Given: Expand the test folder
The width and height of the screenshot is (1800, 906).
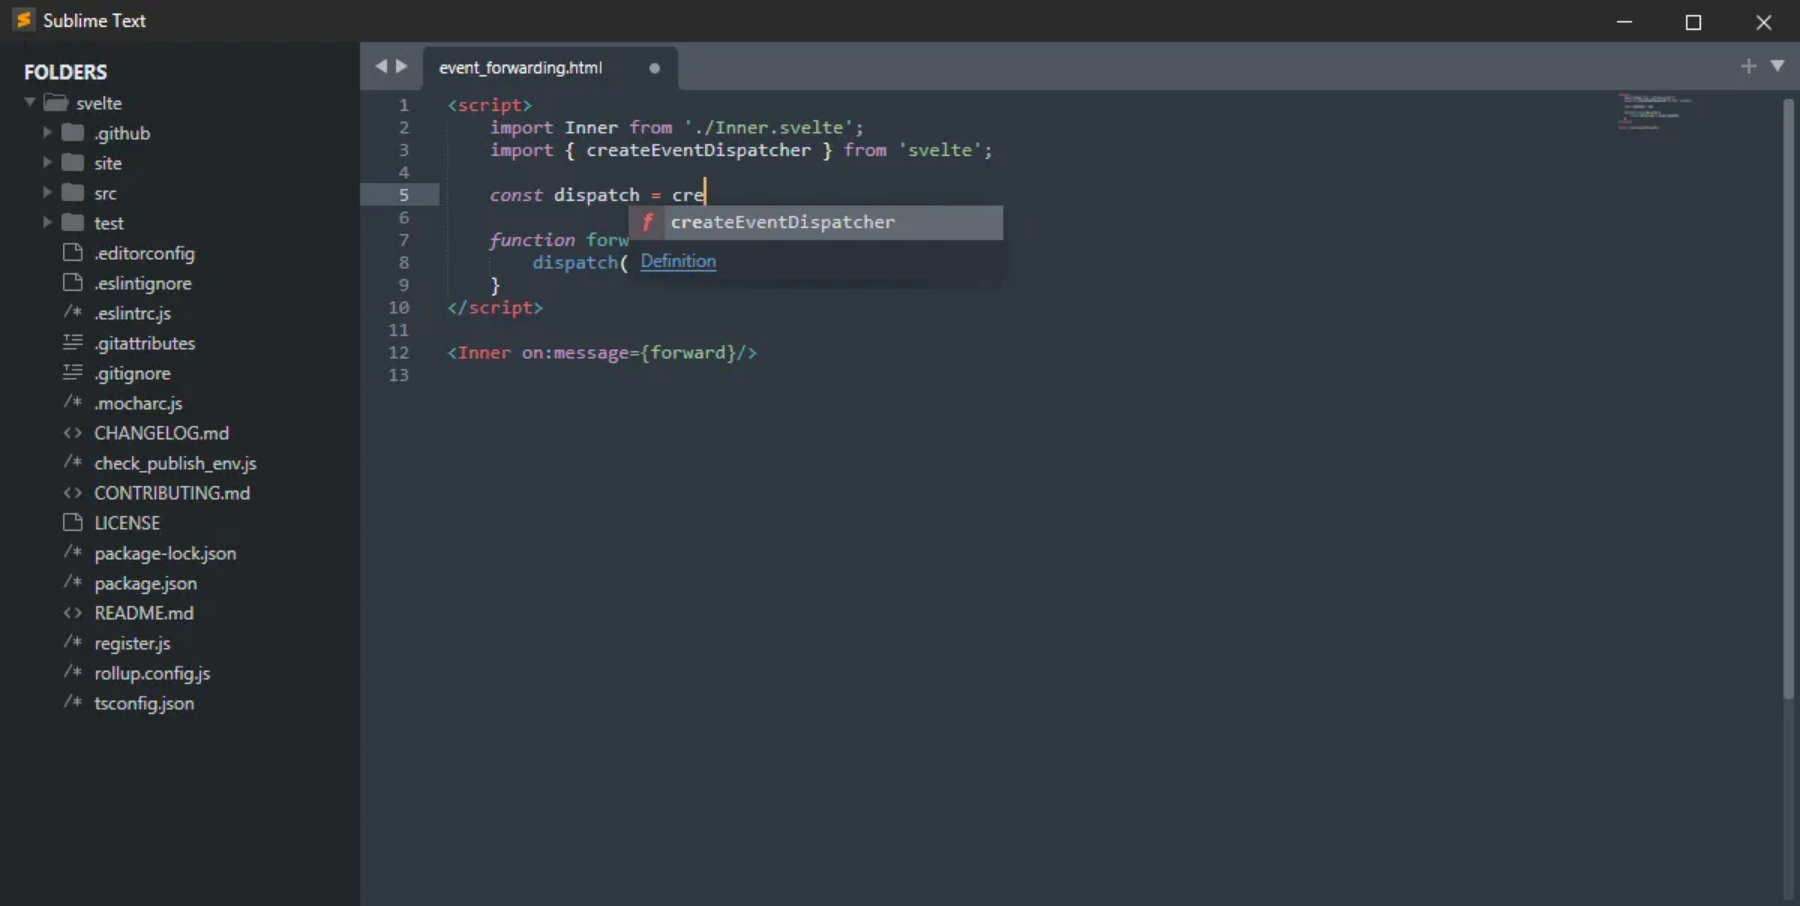Looking at the screenshot, I should (x=47, y=222).
